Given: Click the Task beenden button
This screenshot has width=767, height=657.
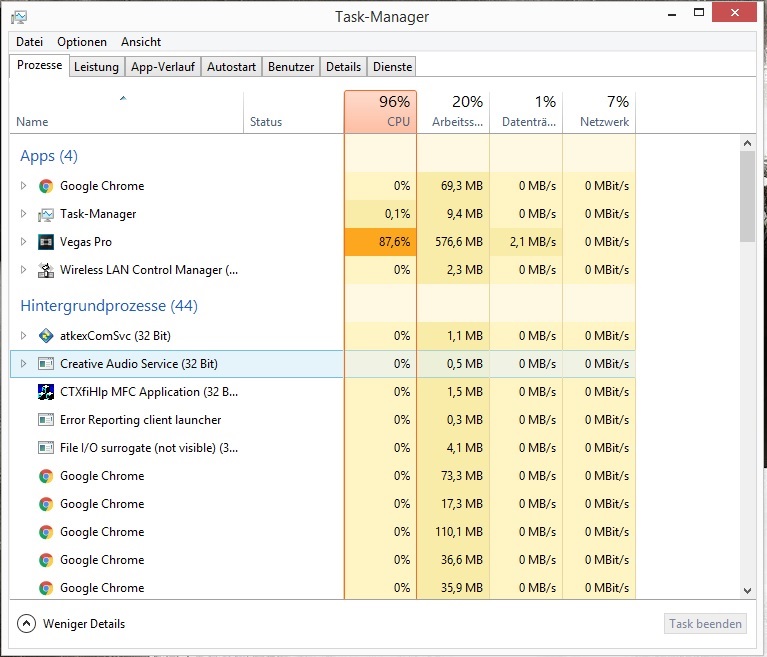Looking at the screenshot, I should point(705,624).
